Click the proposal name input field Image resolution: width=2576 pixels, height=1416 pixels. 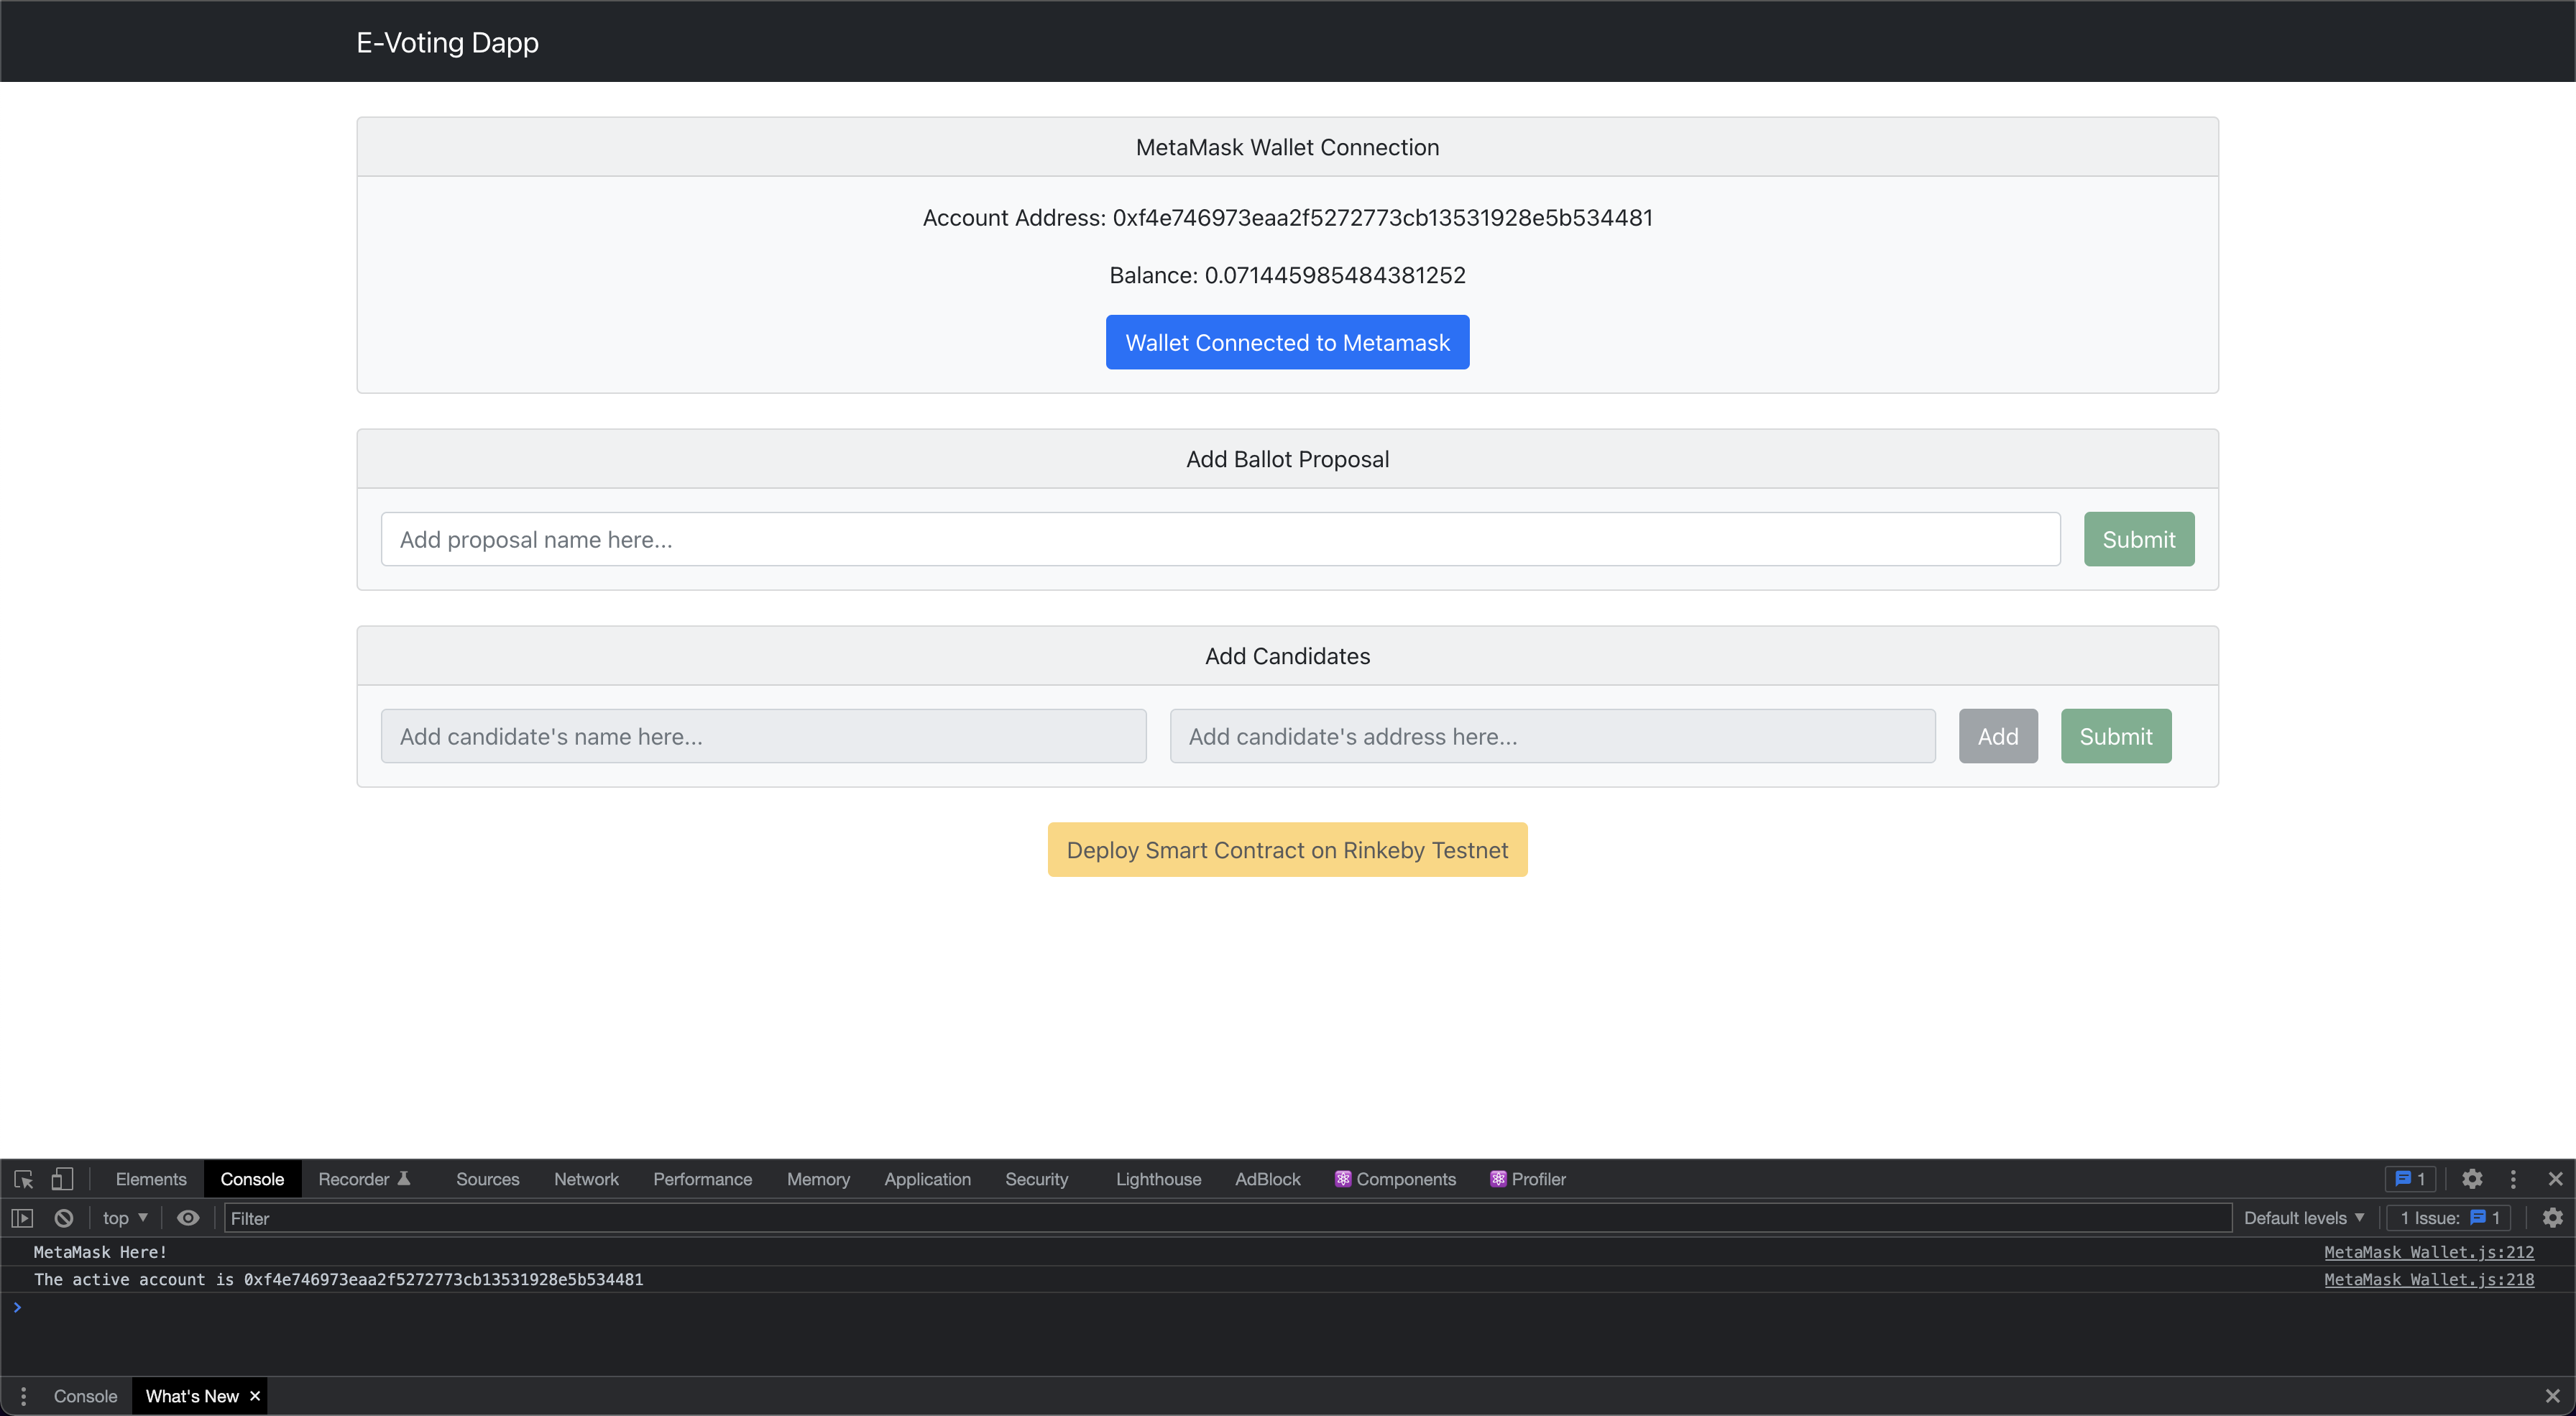click(x=1219, y=539)
